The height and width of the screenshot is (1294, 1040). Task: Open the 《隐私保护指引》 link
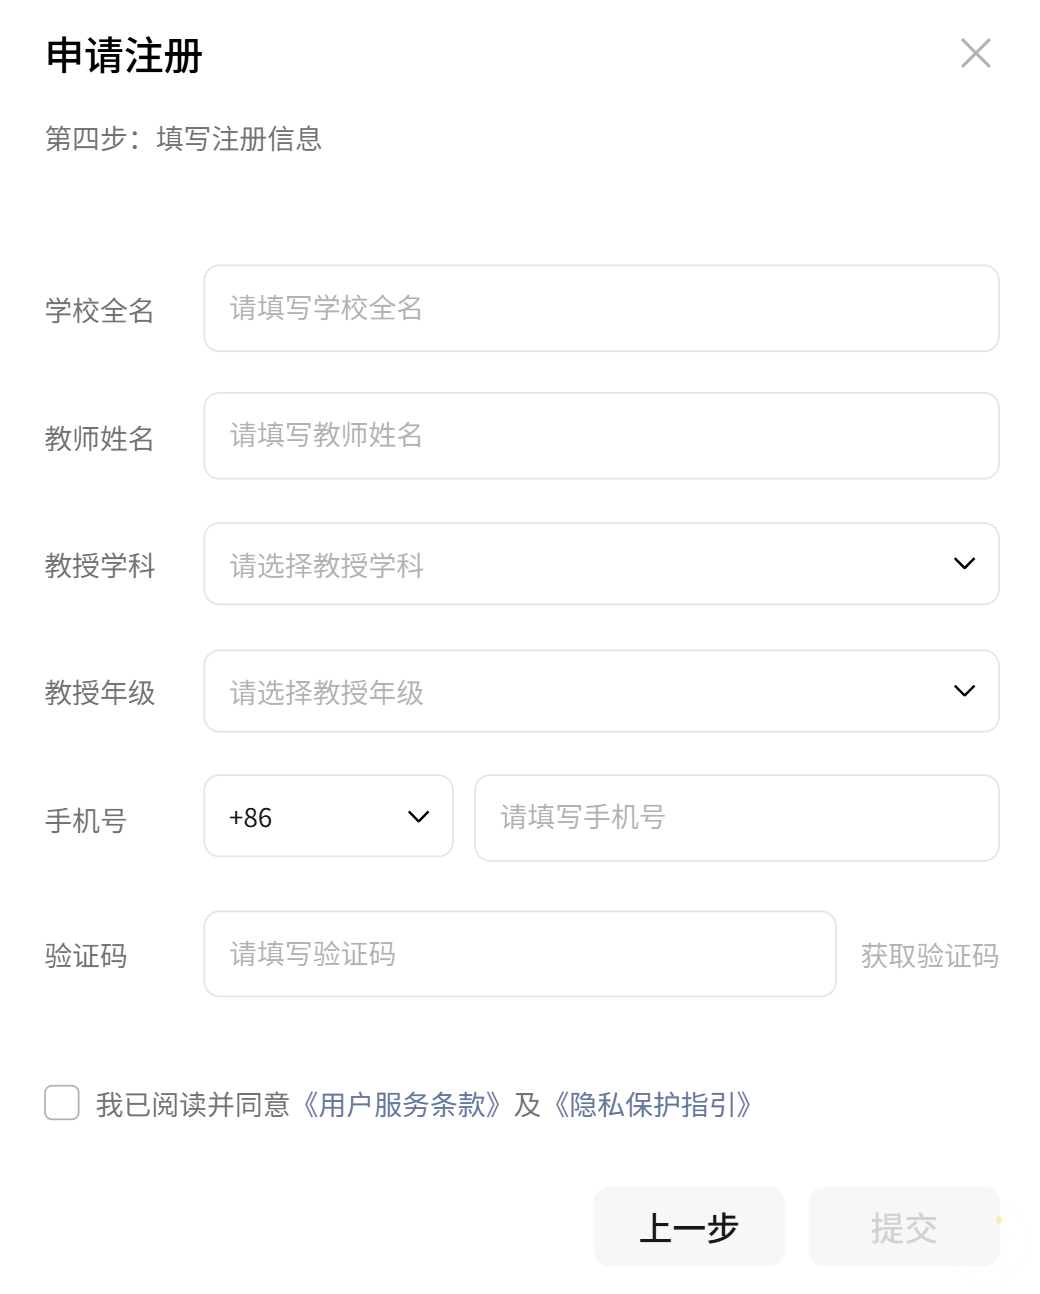(652, 1105)
